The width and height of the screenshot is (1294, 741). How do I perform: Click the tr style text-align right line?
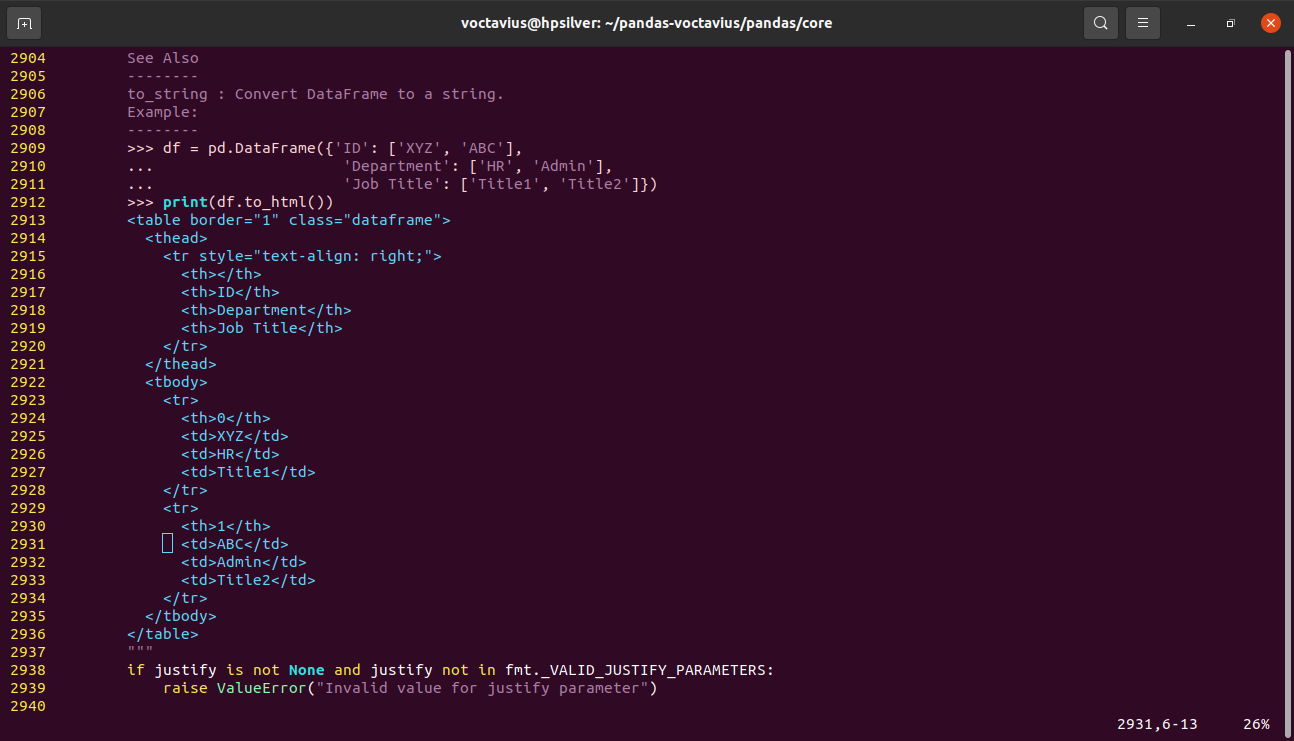[302, 256]
